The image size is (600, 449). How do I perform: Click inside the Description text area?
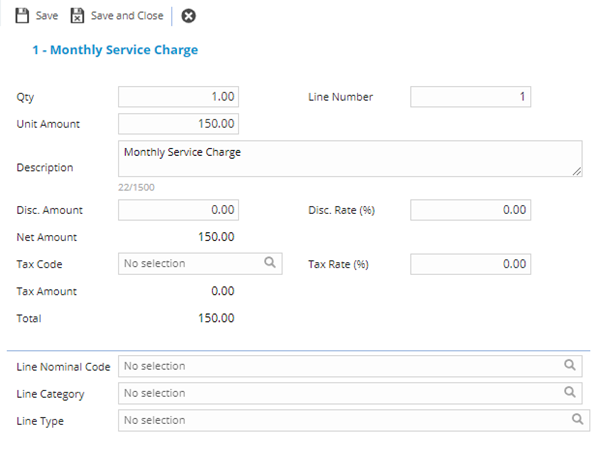pos(350,158)
